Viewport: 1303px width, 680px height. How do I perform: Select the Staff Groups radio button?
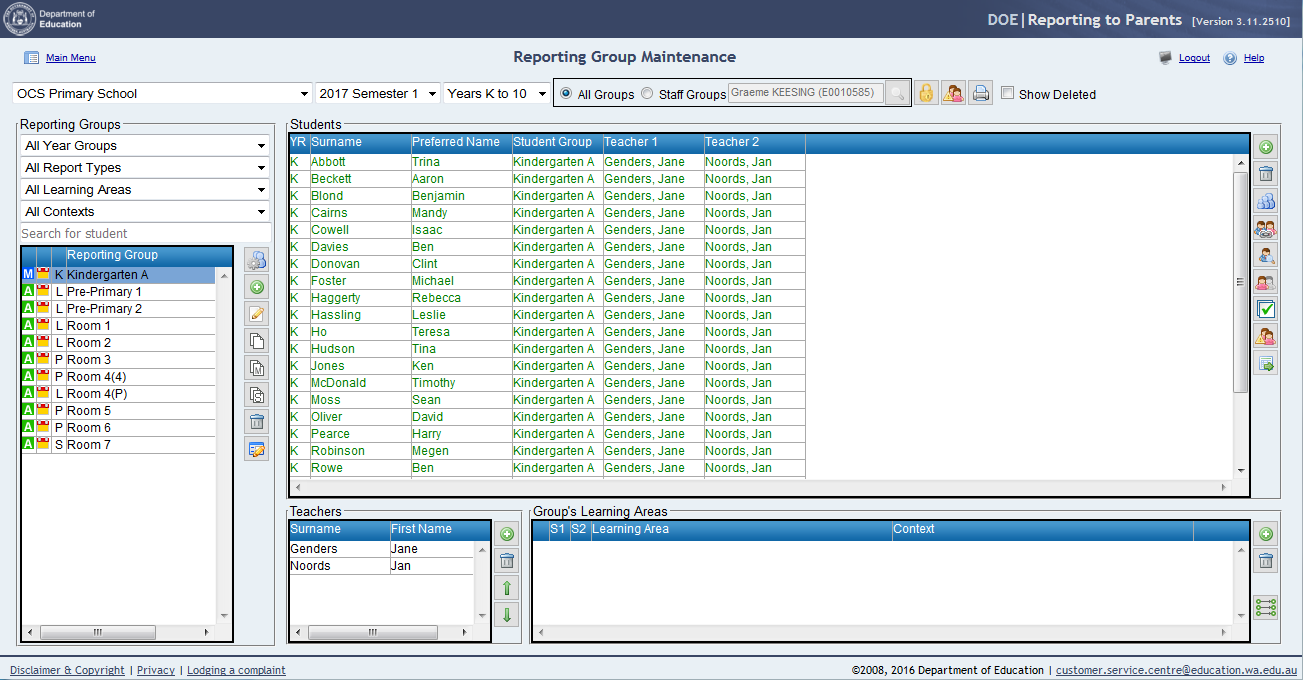(647, 93)
